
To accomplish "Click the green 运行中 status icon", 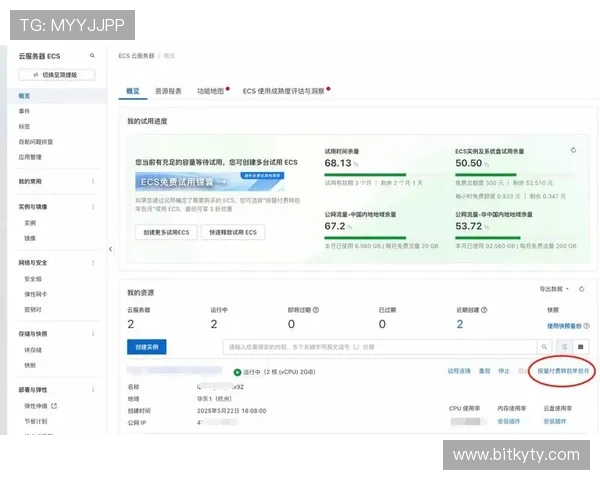I will [x=237, y=372].
